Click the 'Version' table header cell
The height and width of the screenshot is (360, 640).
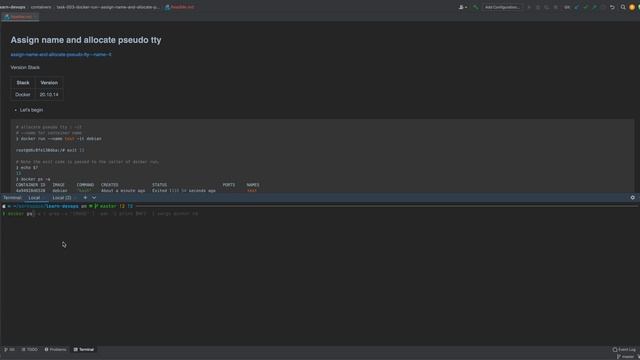pyautogui.click(x=49, y=82)
